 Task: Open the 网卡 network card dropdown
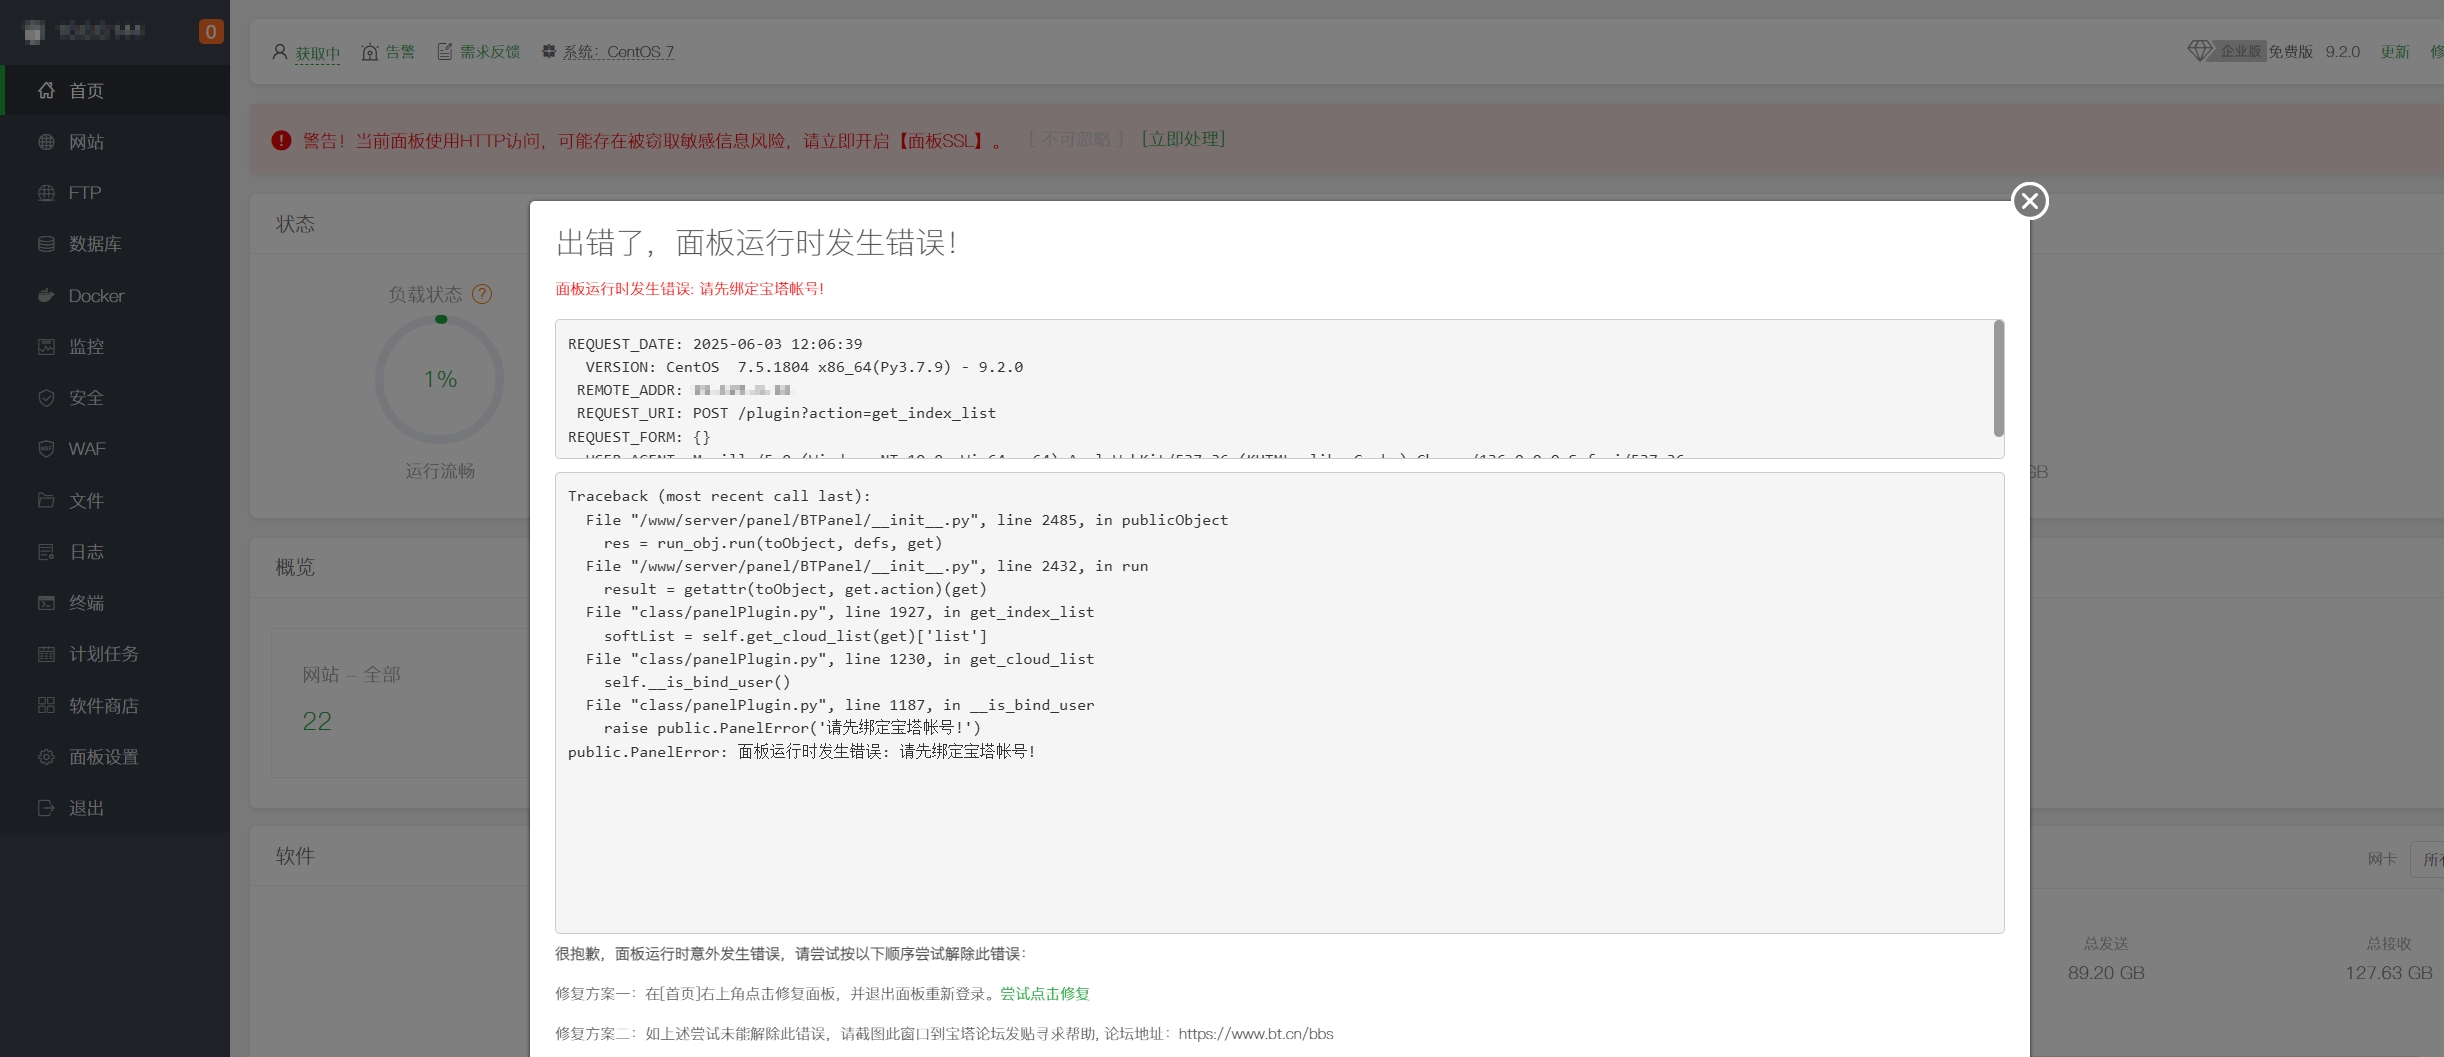pyautogui.click(x=2428, y=859)
